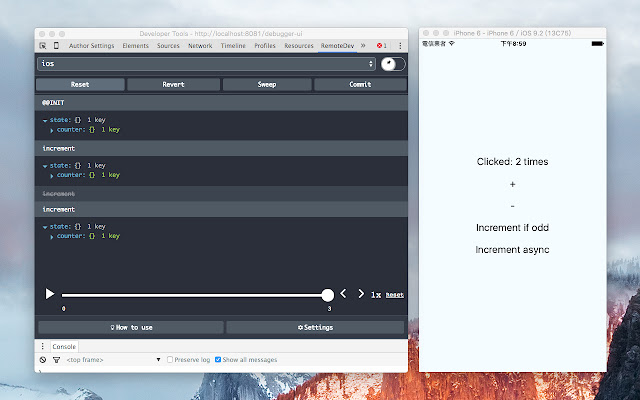
Task: Toggle the crossed-out increment action
Action: (221, 193)
